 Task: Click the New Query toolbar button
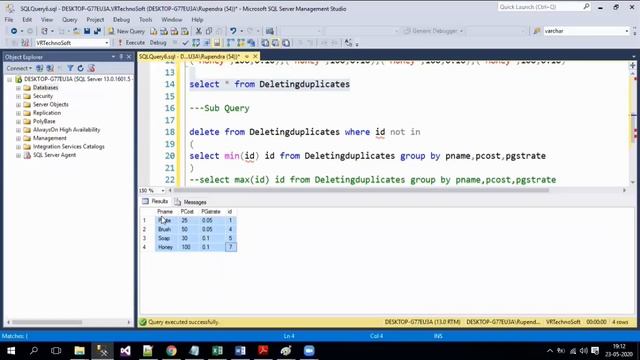pos(126,31)
